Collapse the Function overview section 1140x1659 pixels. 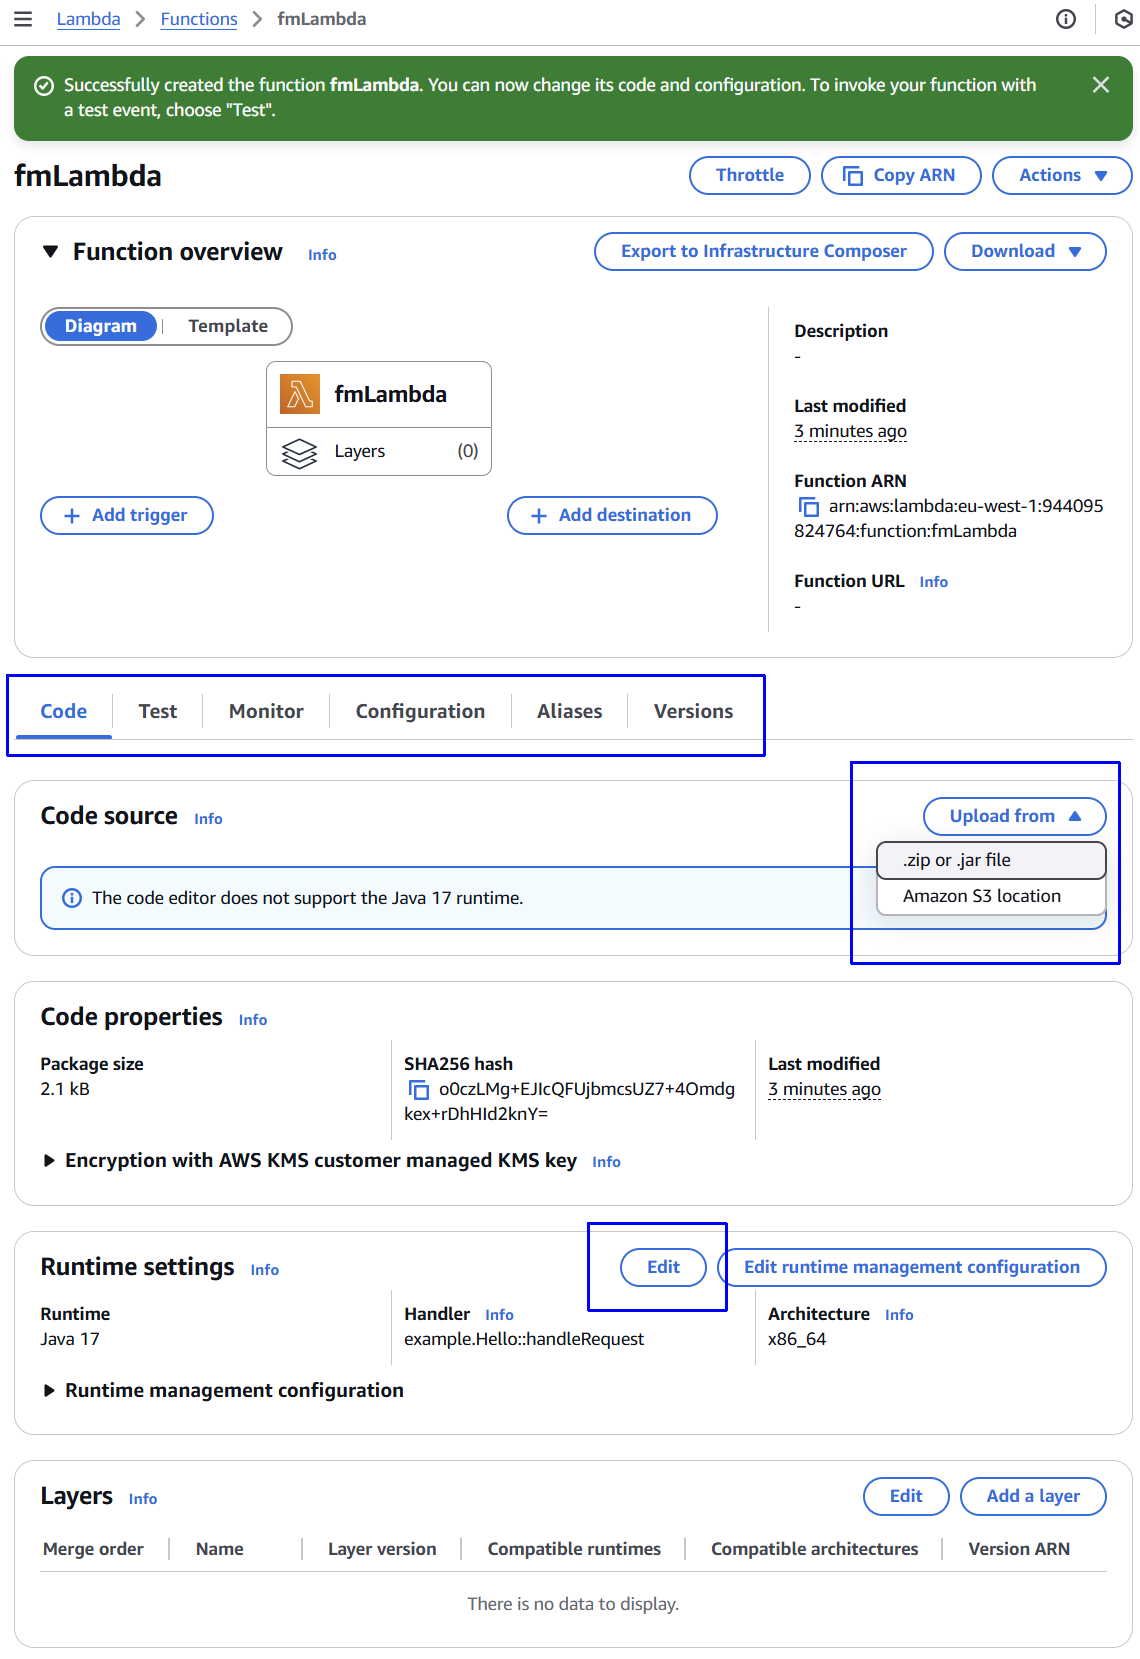pyautogui.click(x=50, y=252)
